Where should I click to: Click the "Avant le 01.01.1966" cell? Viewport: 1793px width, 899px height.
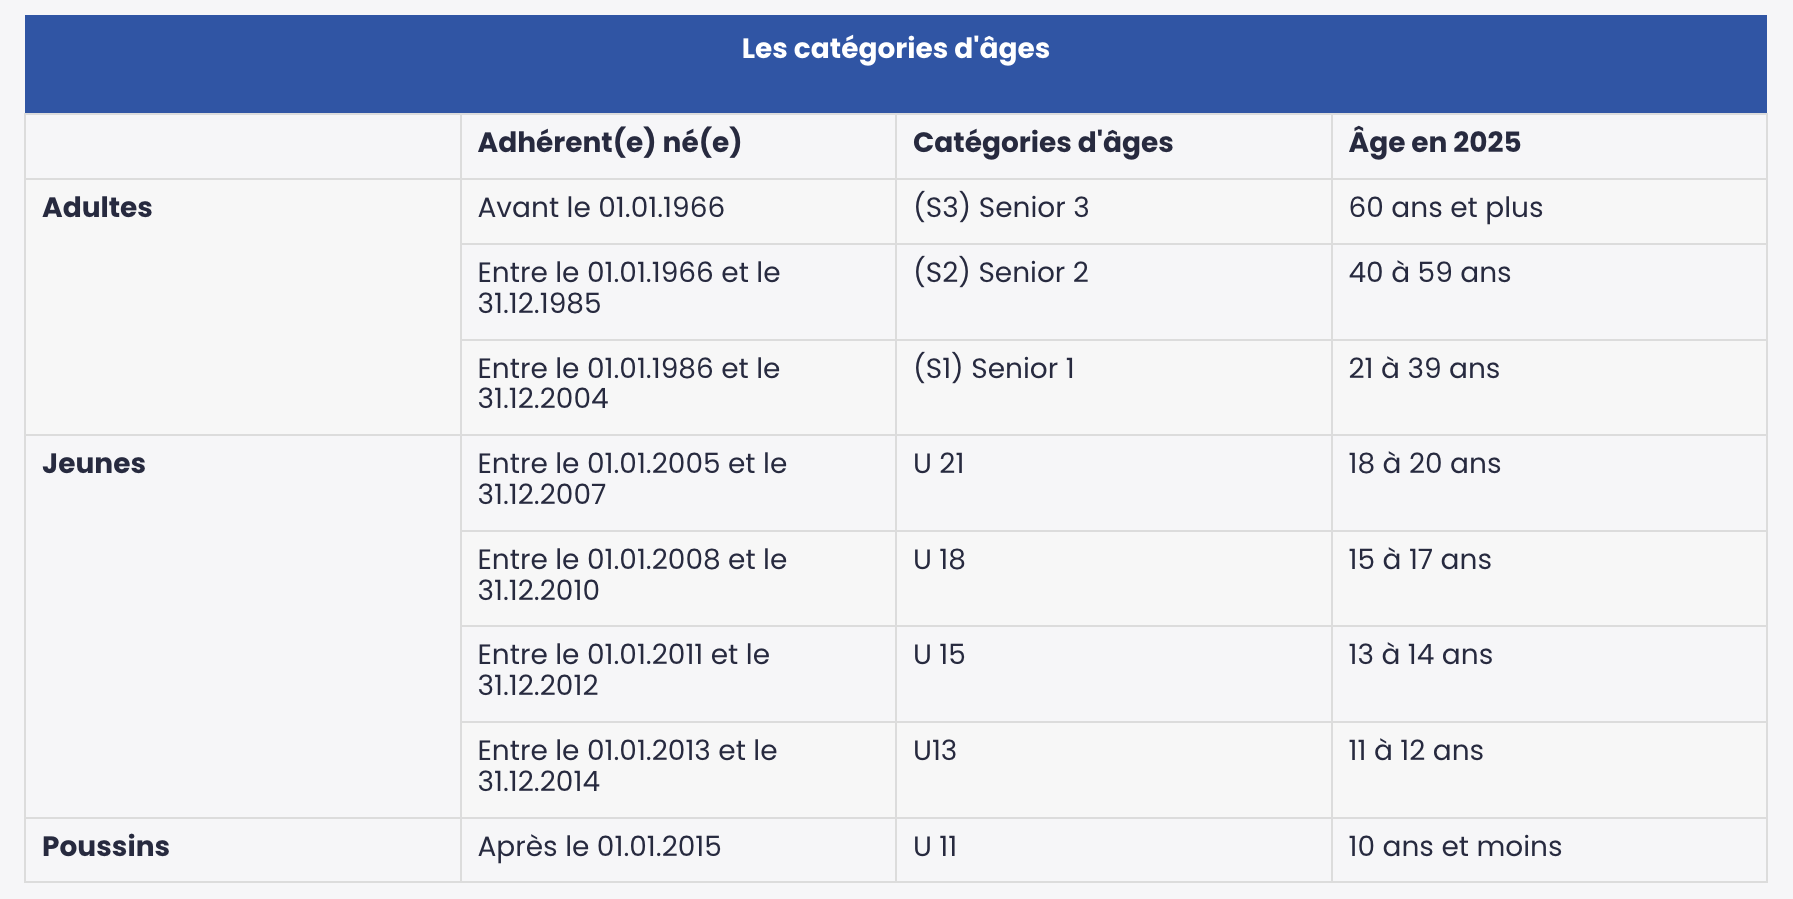(x=601, y=208)
